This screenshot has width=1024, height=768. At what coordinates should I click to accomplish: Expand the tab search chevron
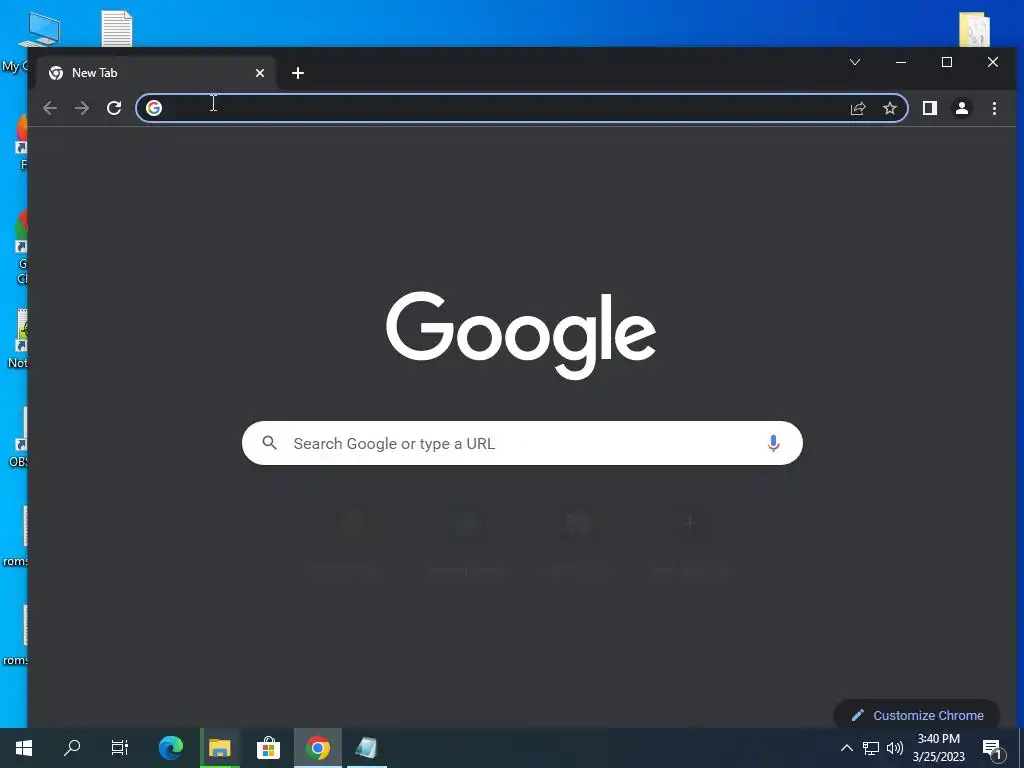point(855,62)
